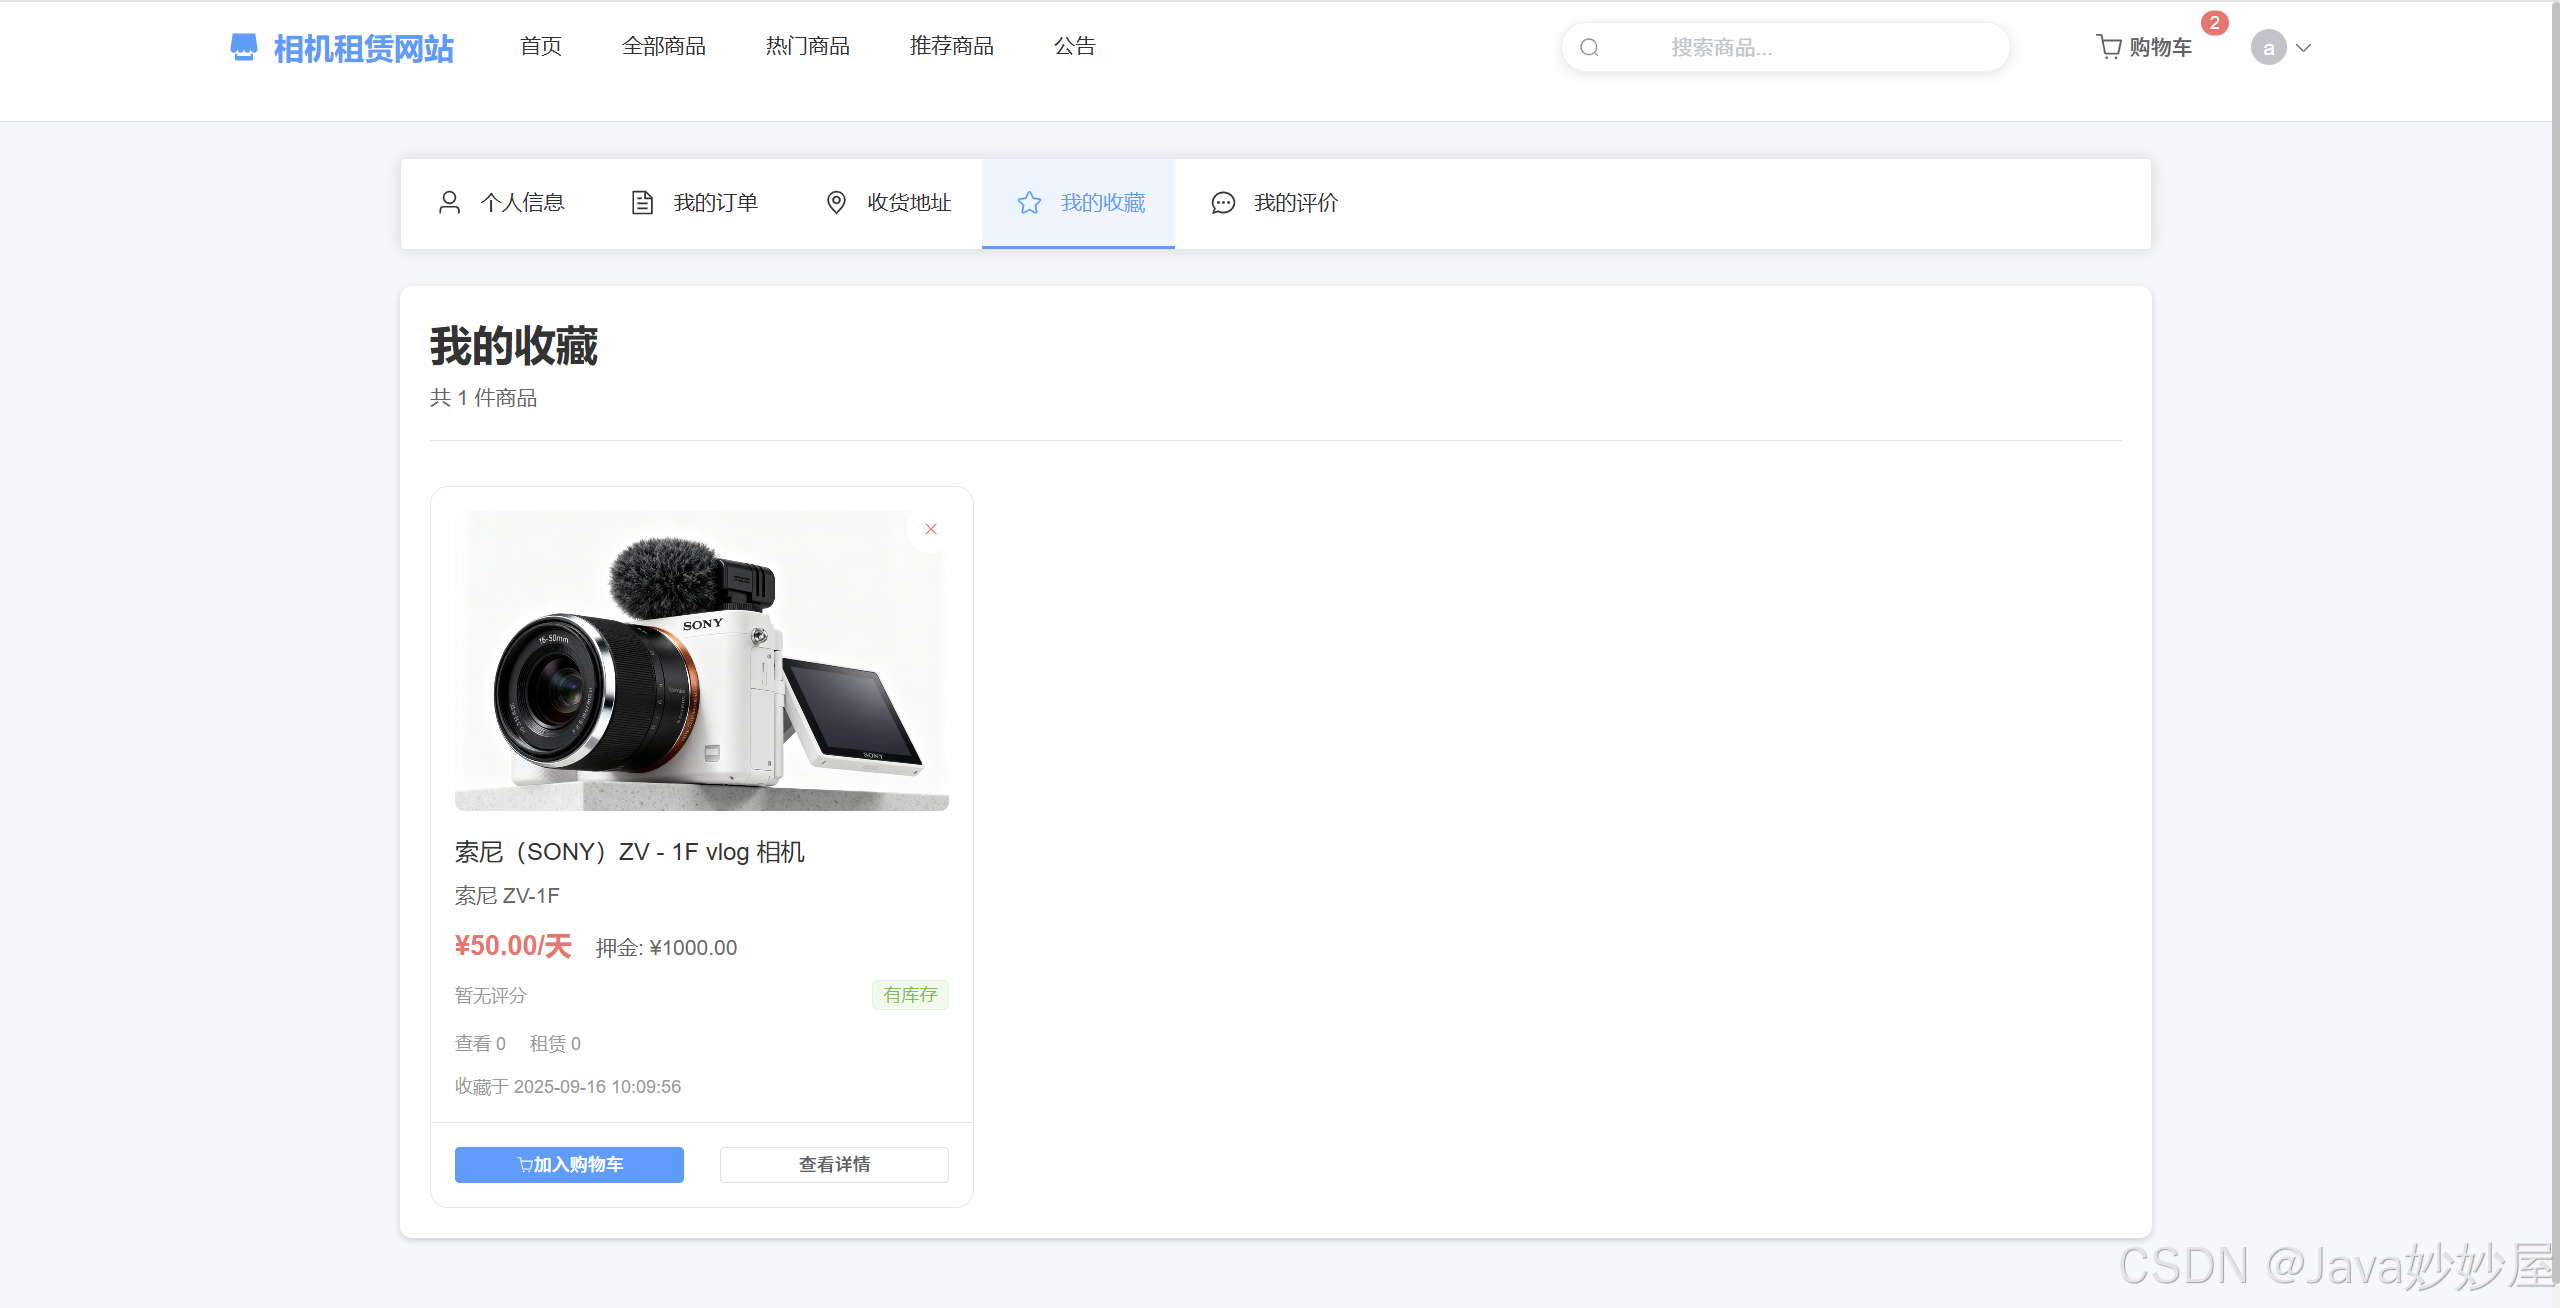
Task: Click the blue shop logo icon
Action: 243,47
